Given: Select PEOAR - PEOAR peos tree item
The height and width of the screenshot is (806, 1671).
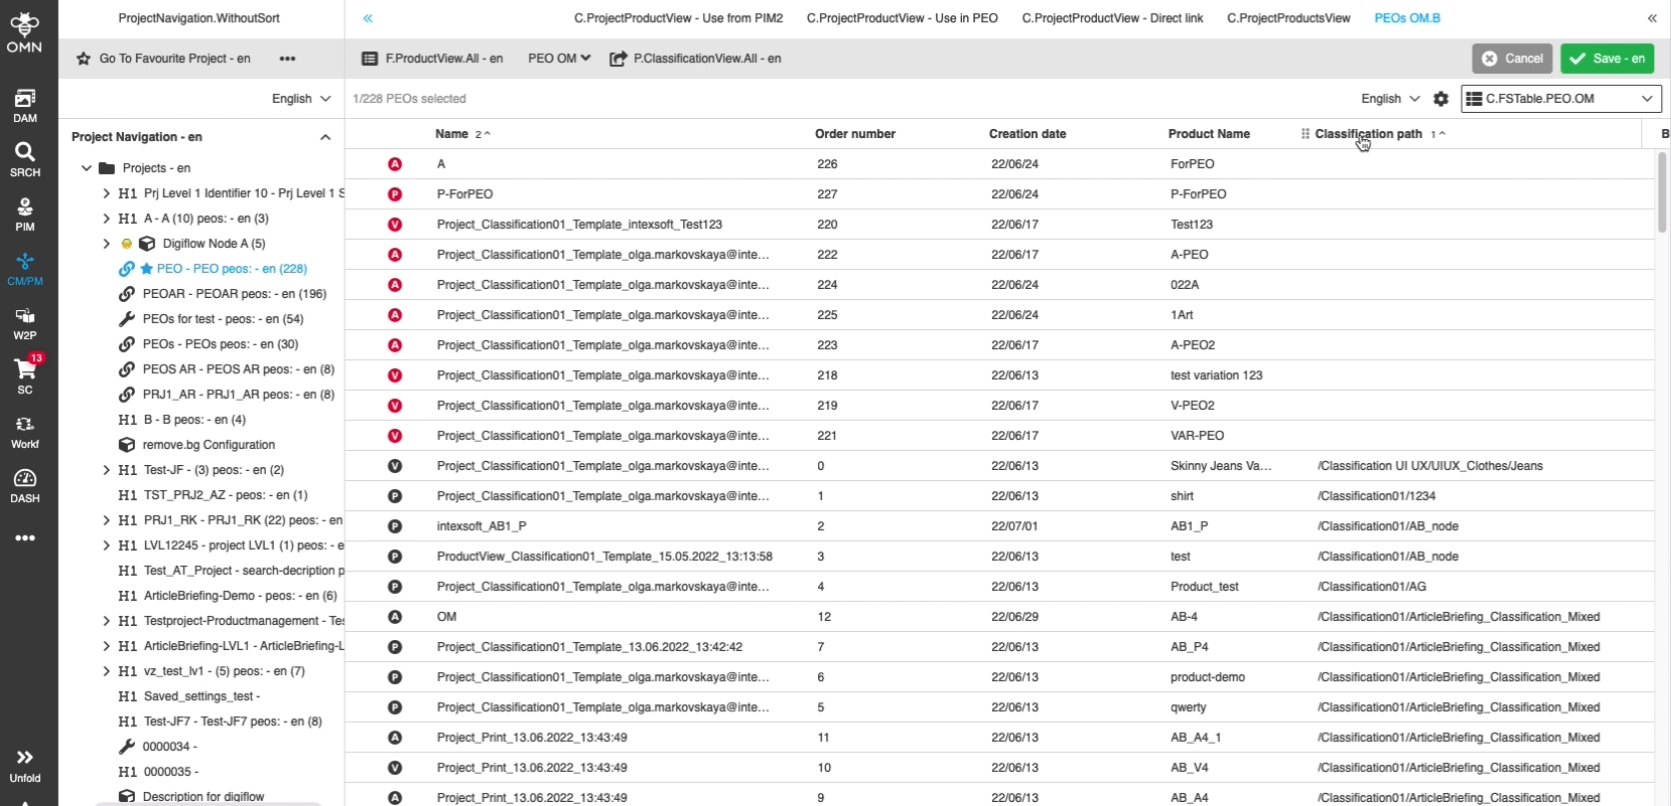Looking at the screenshot, I should tap(234, 294).
